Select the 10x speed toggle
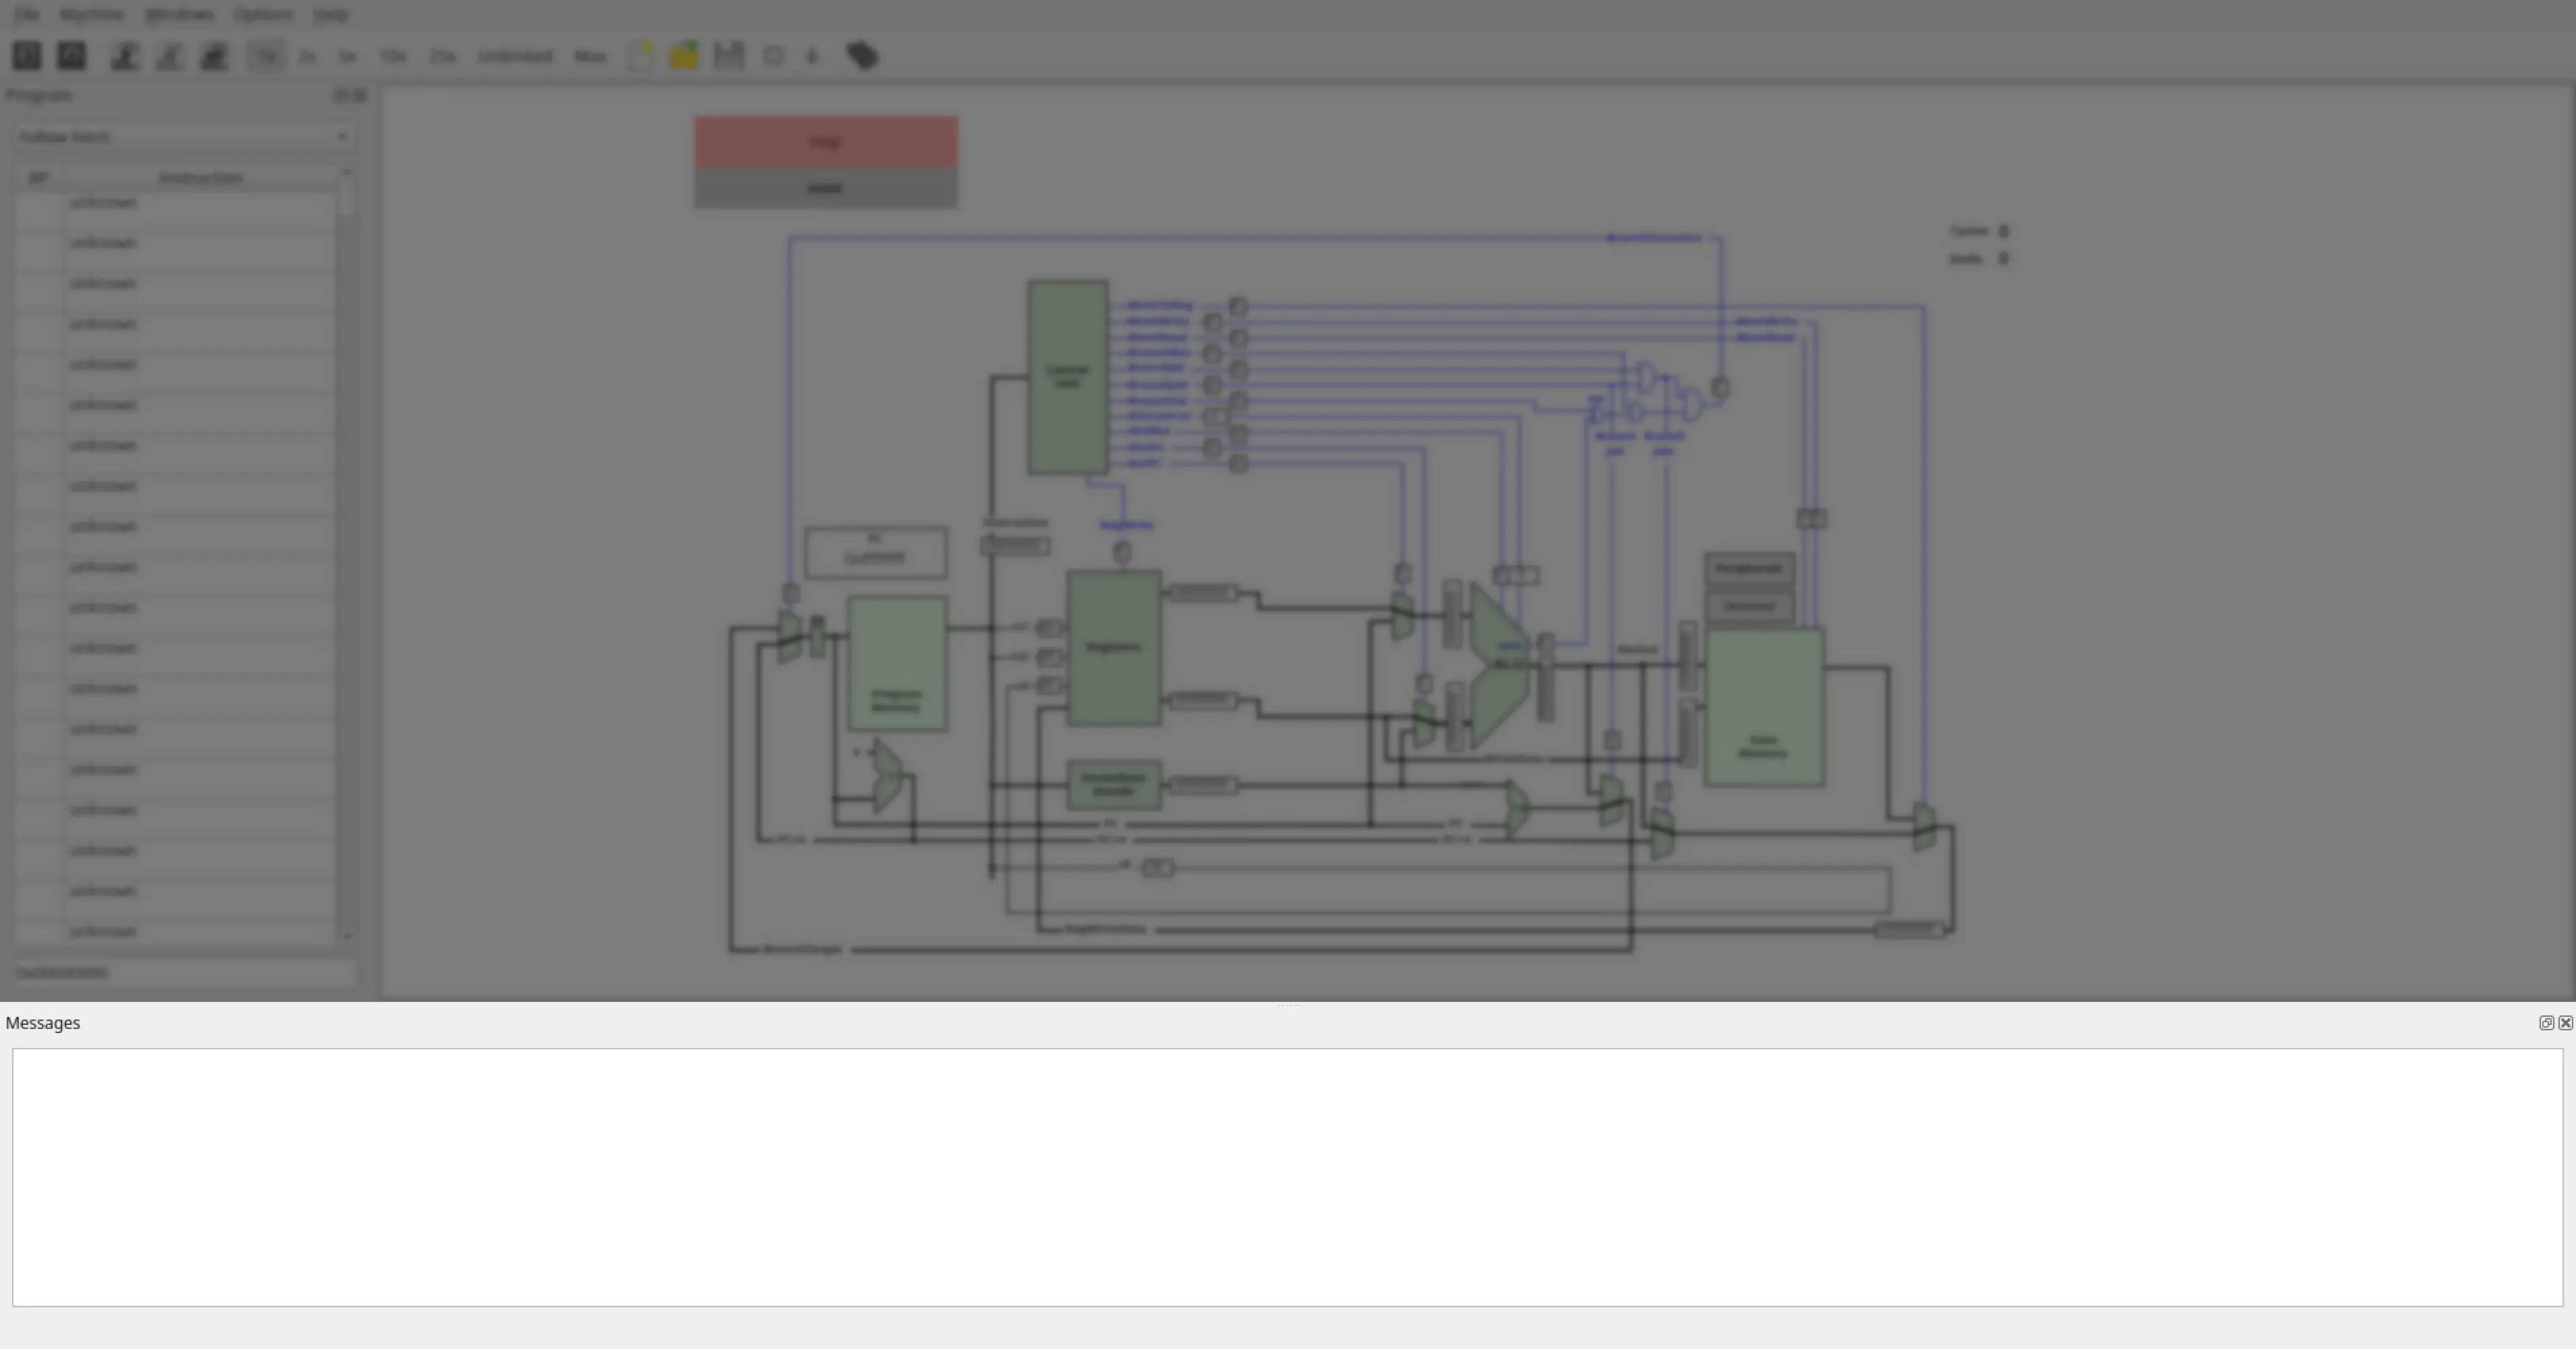2576x1349 pixels. pyautogui.click(x=392, y=56)
